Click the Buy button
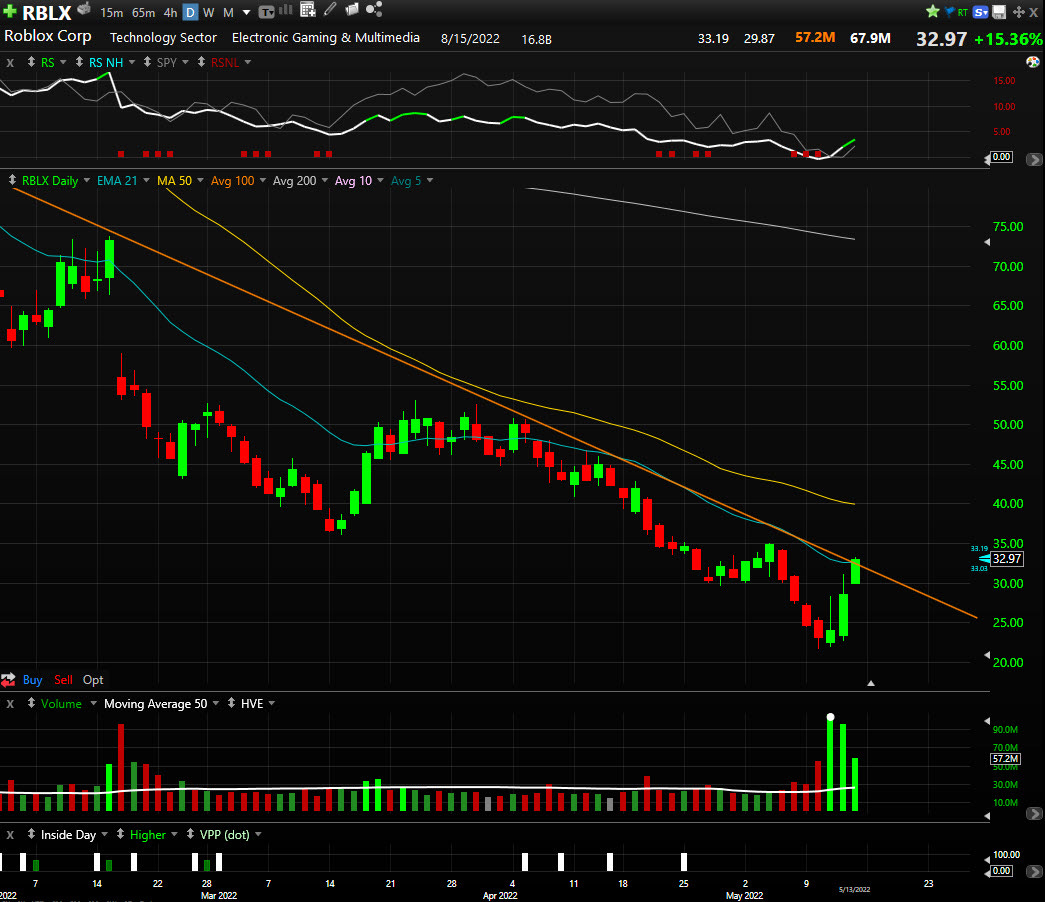The height and width of the screenshot is (902, 1045). click(33, 680)
